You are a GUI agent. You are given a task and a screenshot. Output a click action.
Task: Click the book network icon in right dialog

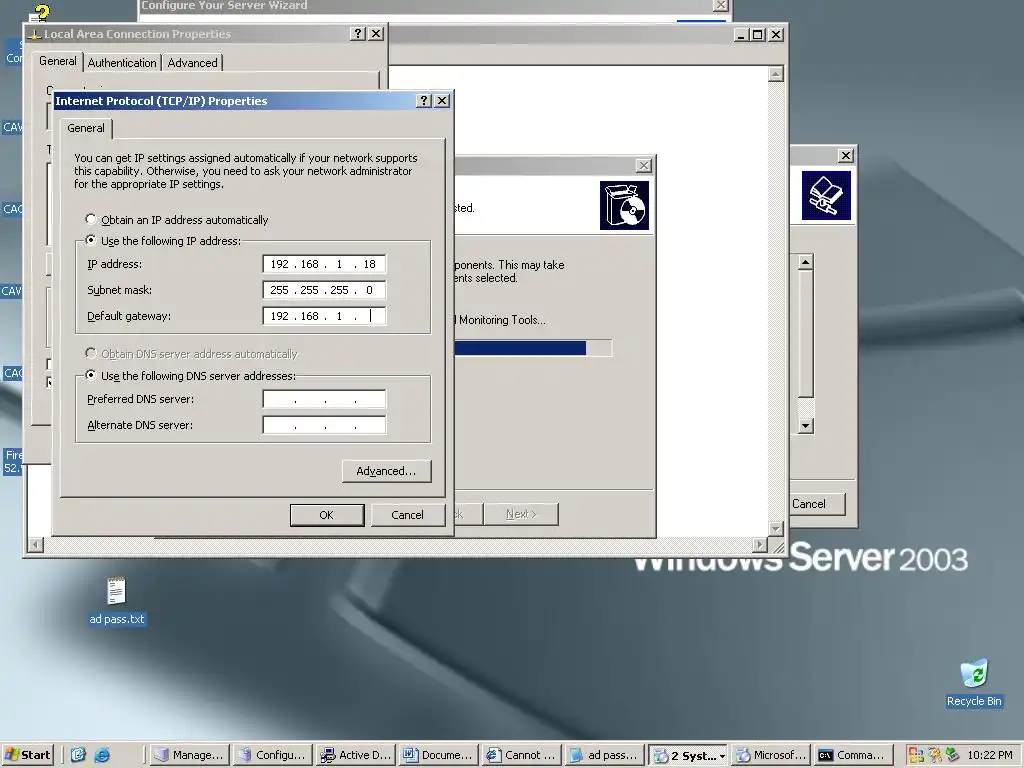point(826,195)
